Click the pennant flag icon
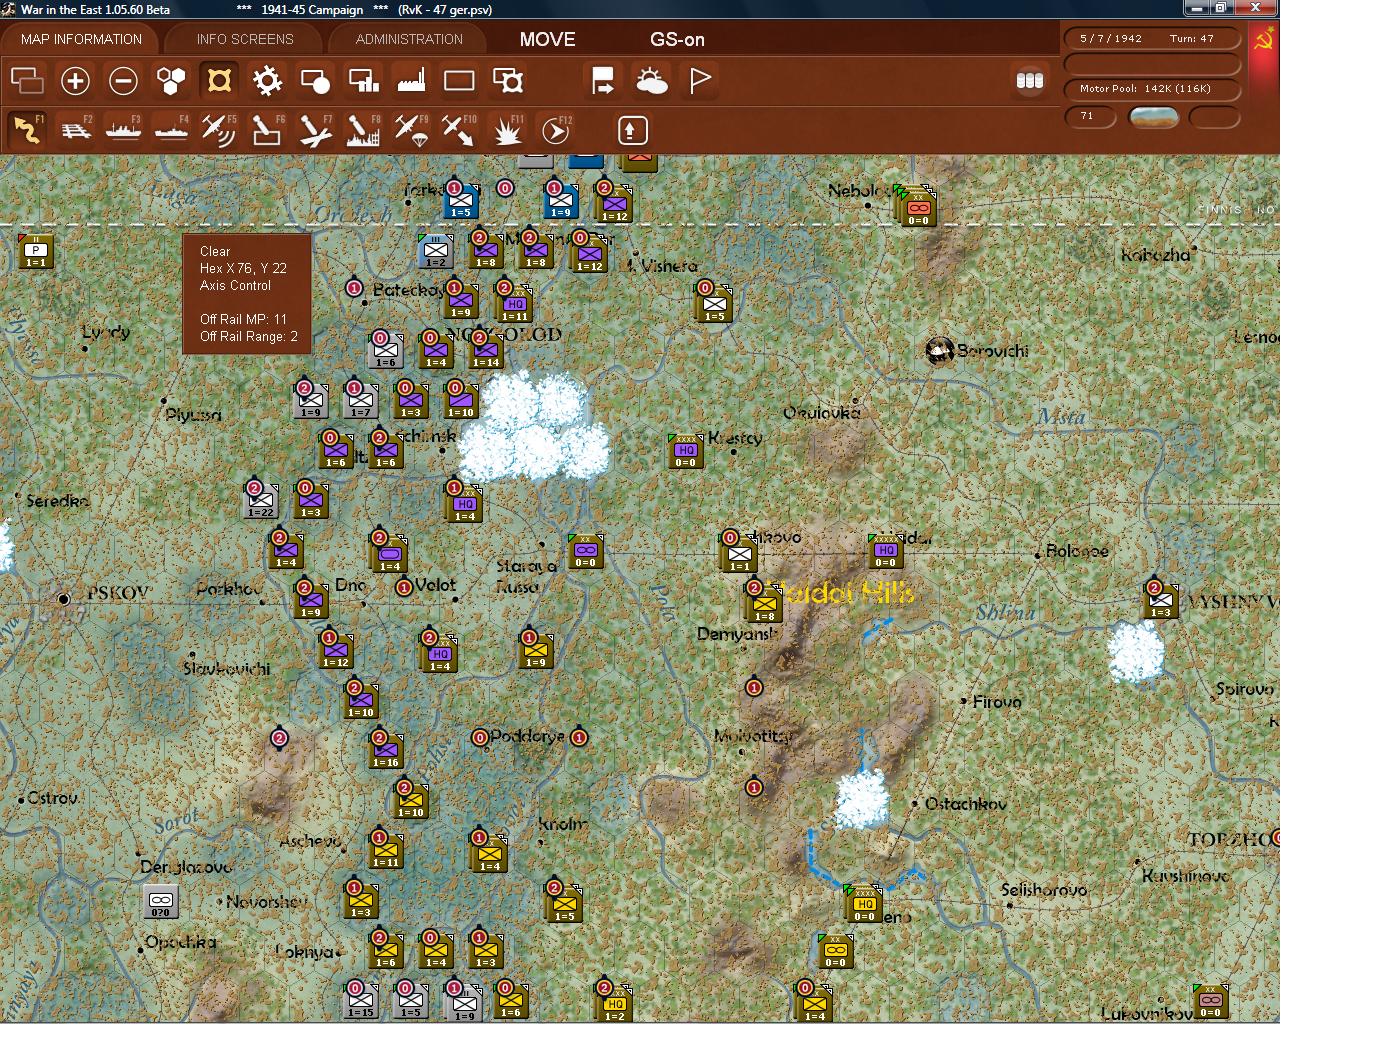Screen dimensions: 1383x1037 700,81
